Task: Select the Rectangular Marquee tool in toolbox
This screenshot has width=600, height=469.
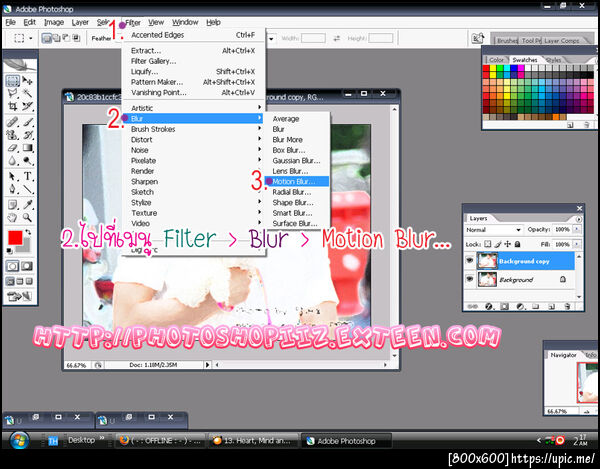Action: [x=12, y=81]
